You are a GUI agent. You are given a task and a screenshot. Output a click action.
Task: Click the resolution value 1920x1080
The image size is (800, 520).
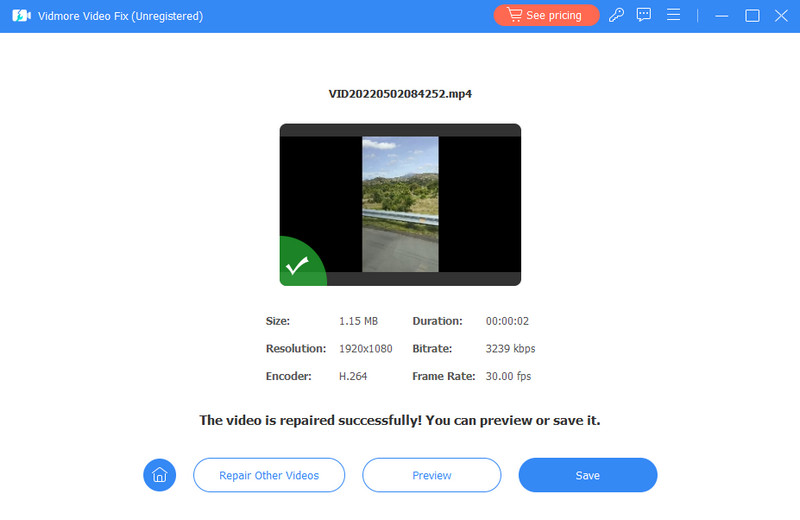coord(366,349)
